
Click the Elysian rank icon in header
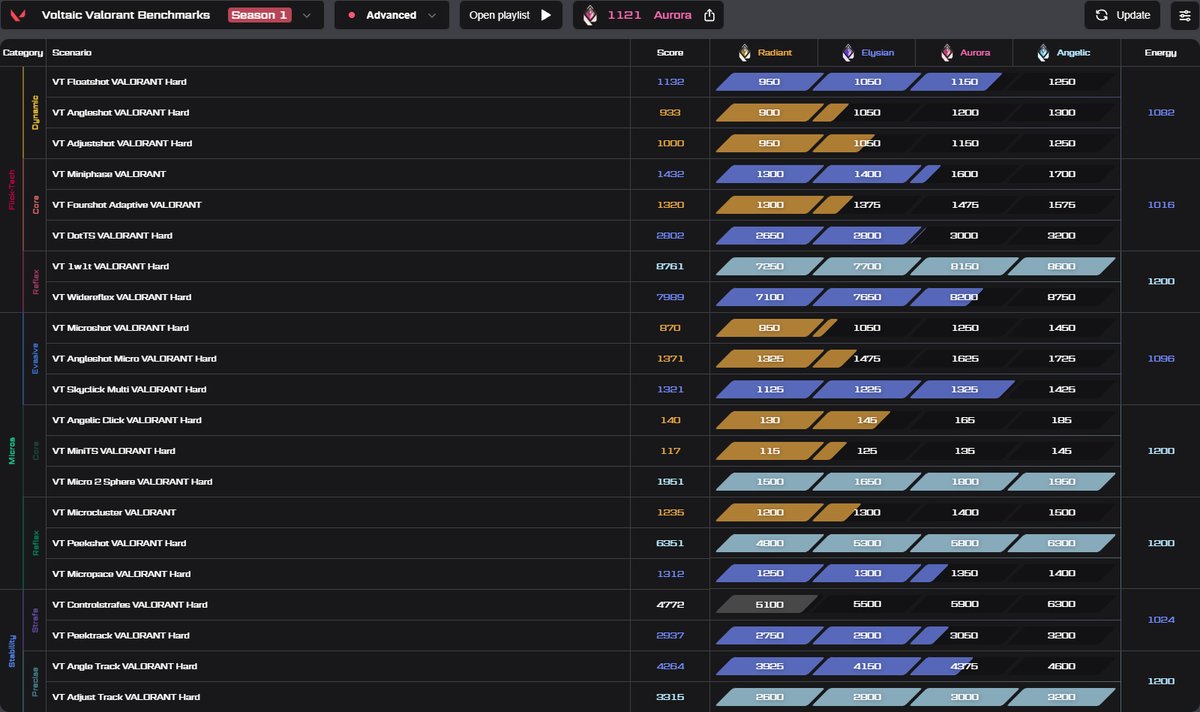click(848, 53)
